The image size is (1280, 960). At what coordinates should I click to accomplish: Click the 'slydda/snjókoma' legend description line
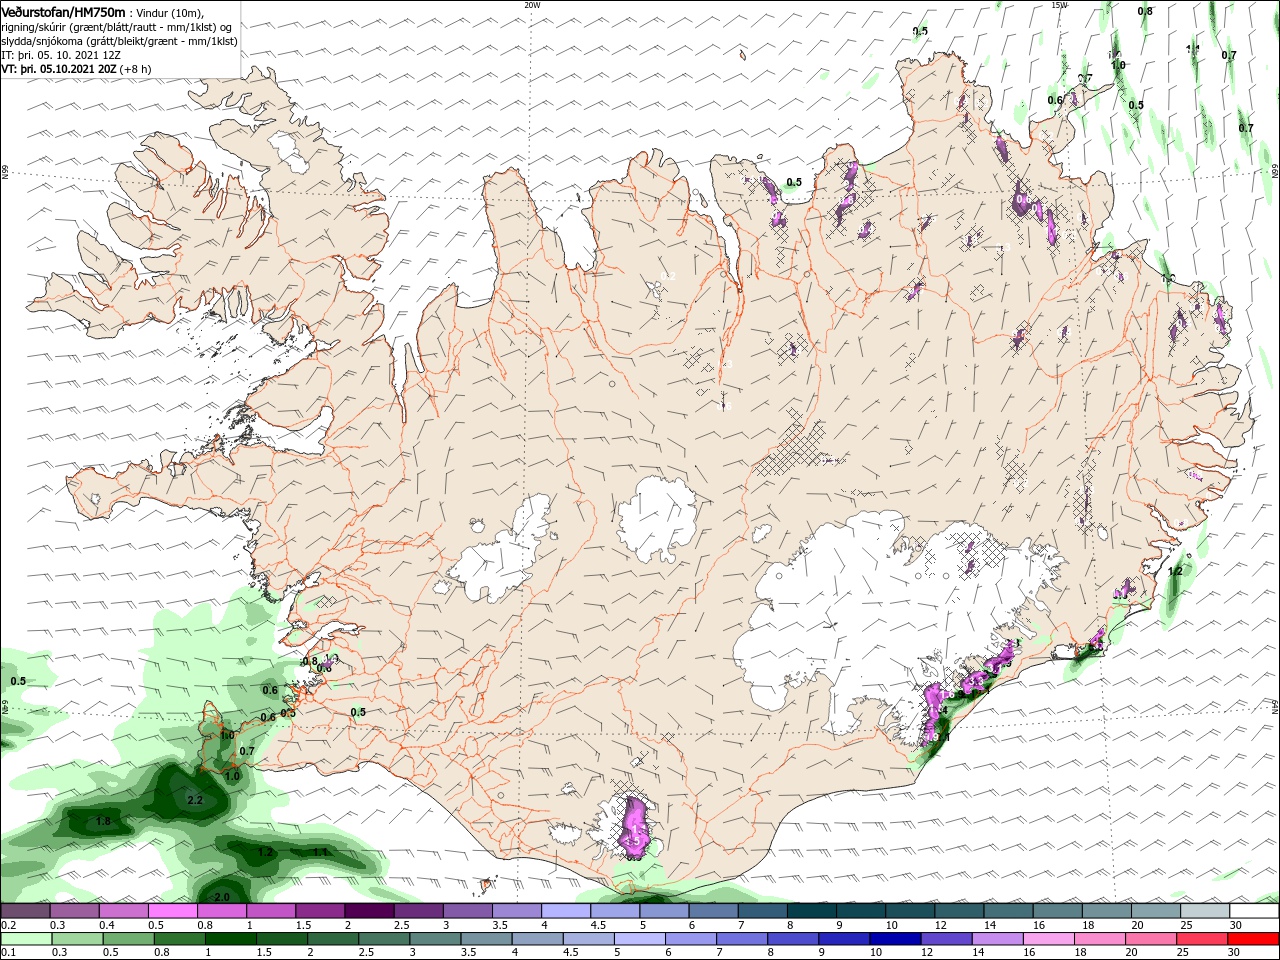119,41
